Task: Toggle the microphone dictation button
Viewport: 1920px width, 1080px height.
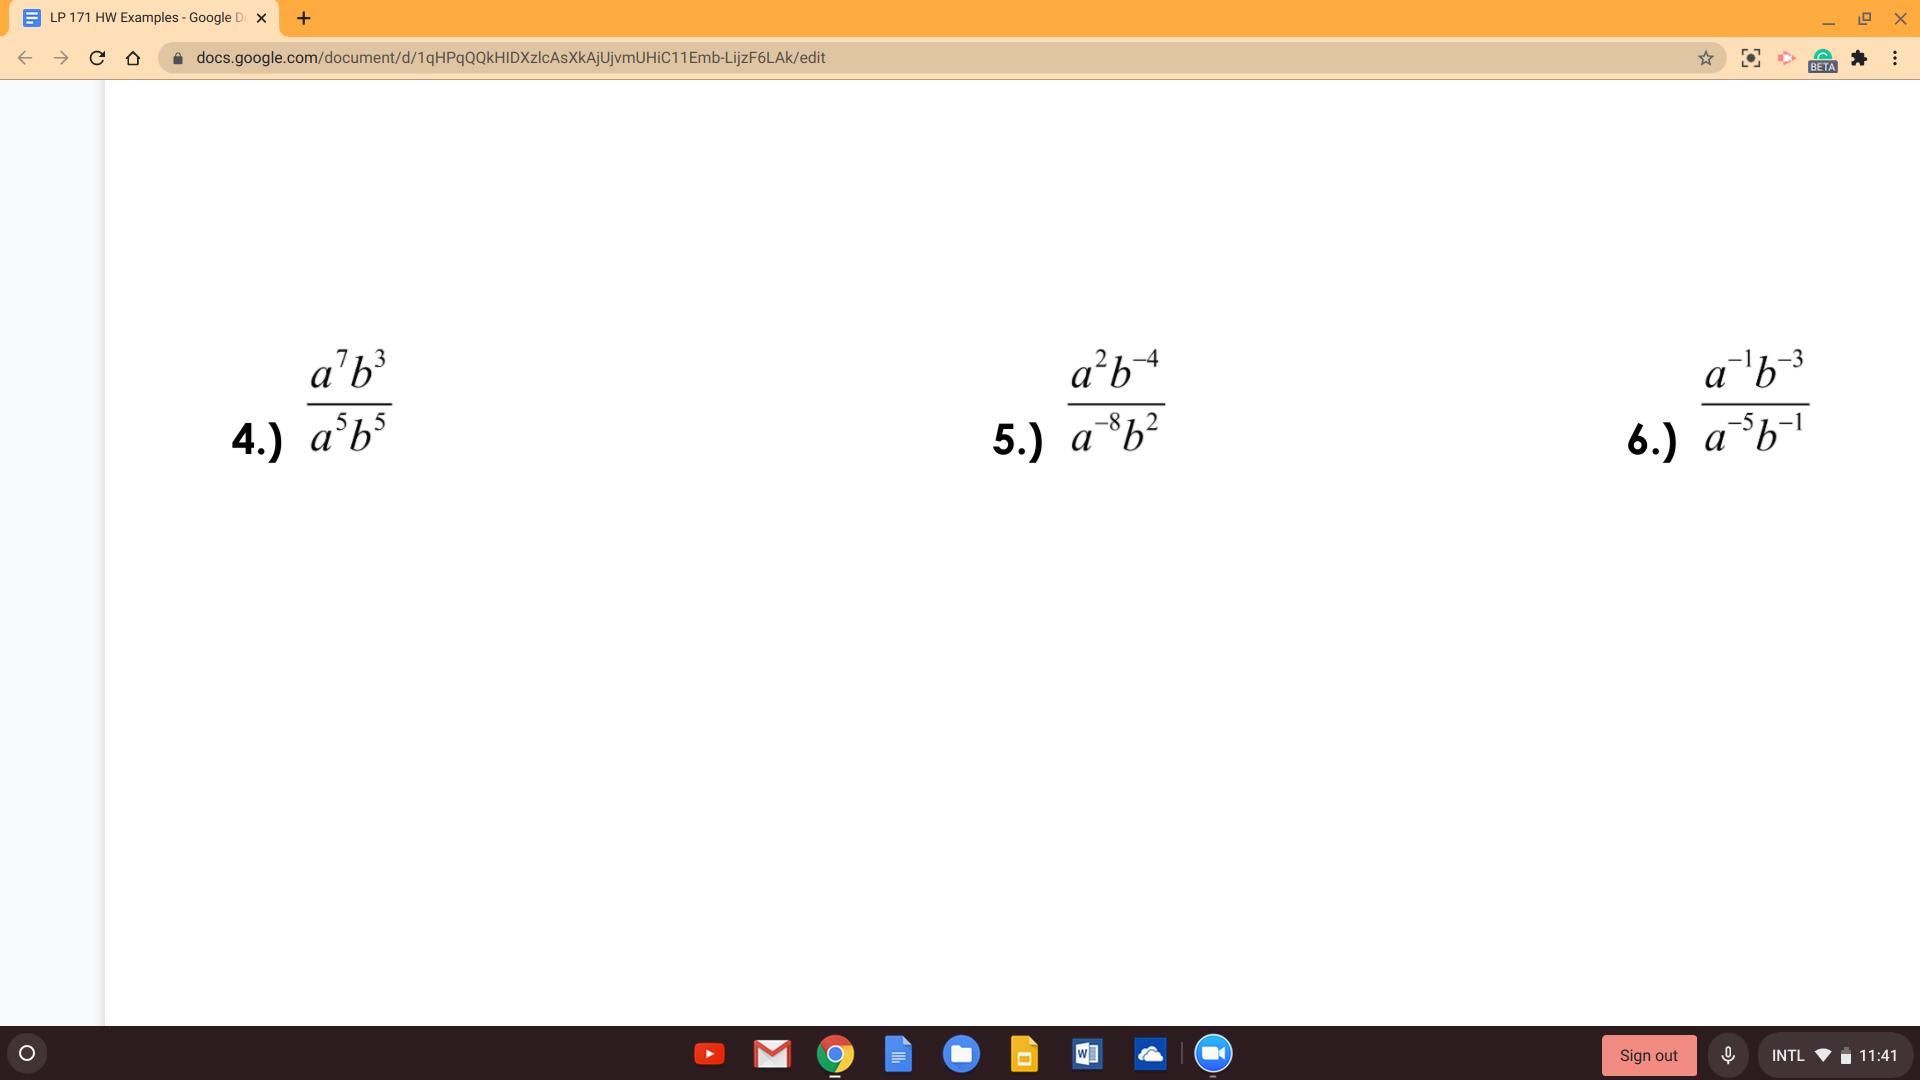Action: click(x=1727, y=1055)
